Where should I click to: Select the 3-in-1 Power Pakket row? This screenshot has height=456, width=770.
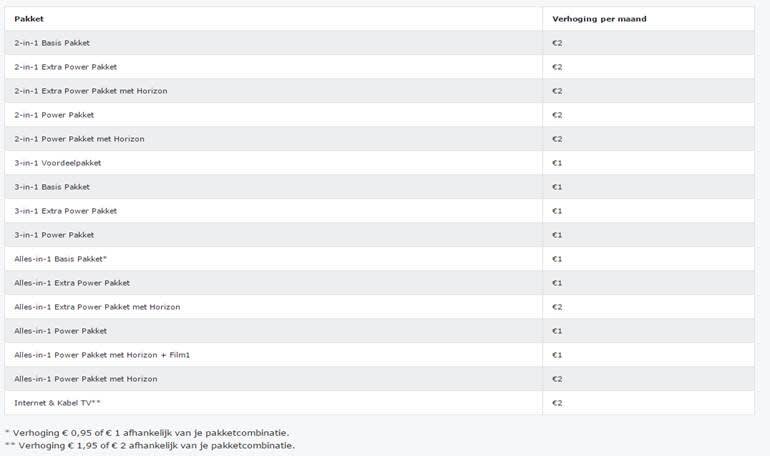coord(54,235)
